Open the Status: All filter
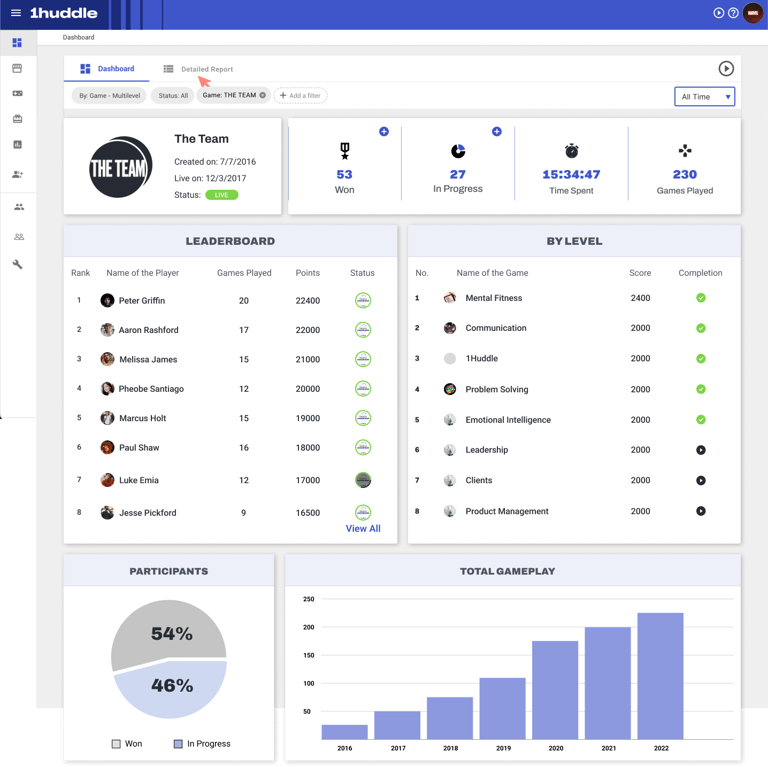Viewport: 768px width, 767px height. tap(173, 96)
